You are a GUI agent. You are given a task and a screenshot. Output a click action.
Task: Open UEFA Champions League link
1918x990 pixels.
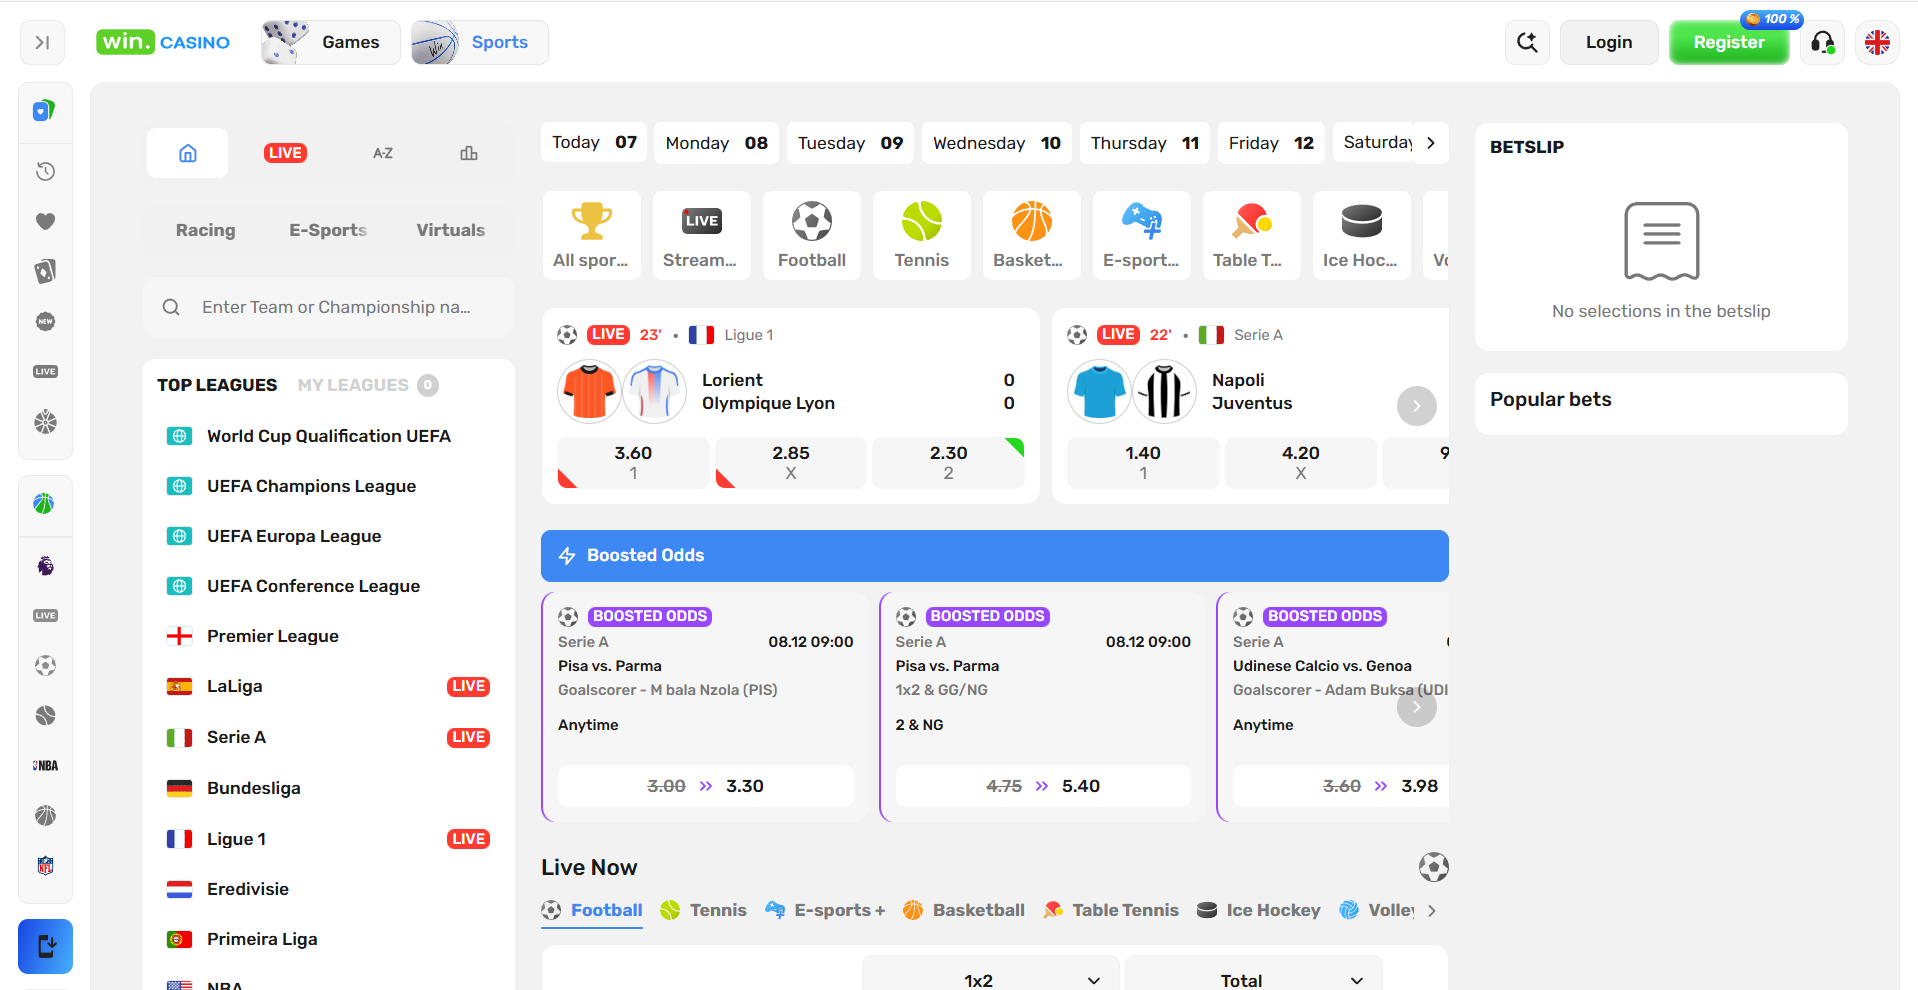pyautogui.click(x=311, y=486)
